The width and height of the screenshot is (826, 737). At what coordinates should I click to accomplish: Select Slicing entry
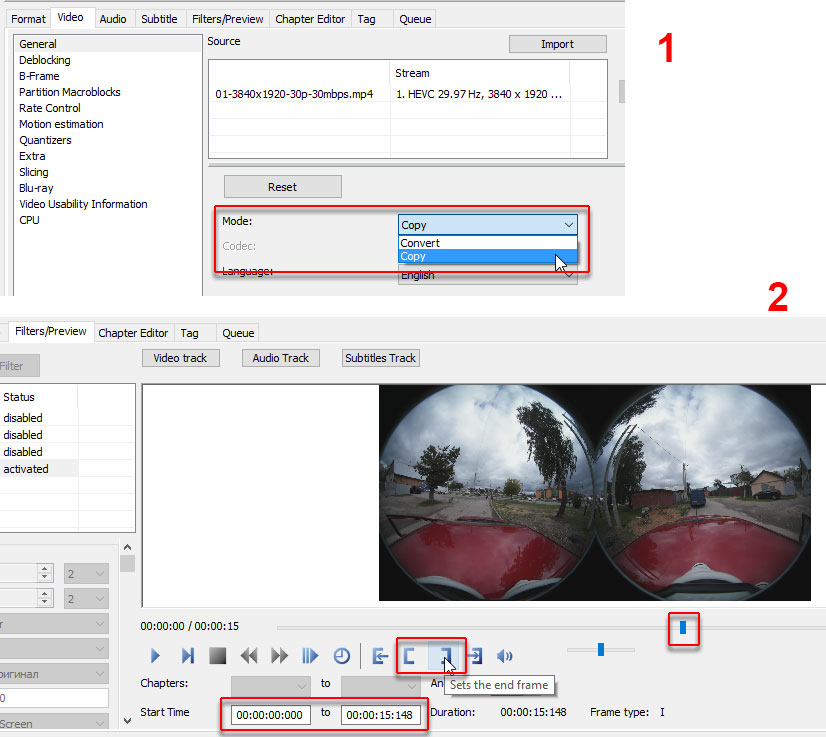[107, 172]
